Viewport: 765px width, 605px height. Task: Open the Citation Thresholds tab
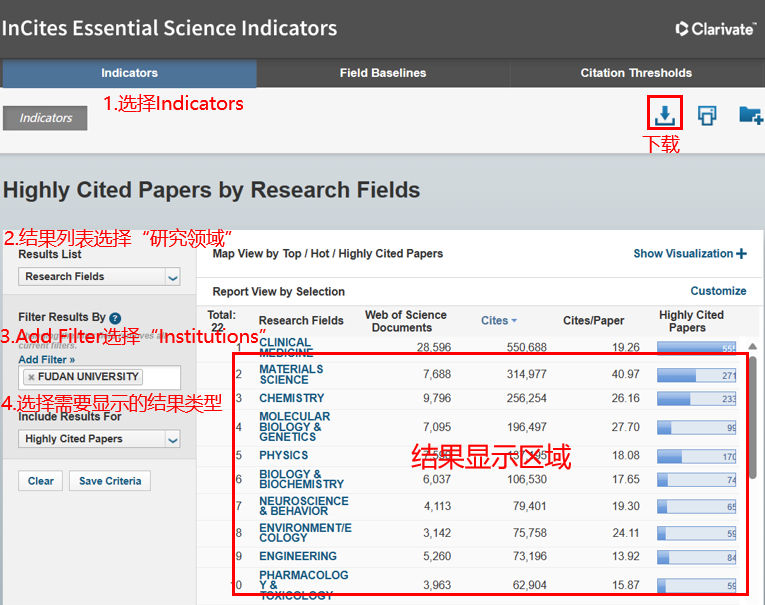tap(636, 73)
